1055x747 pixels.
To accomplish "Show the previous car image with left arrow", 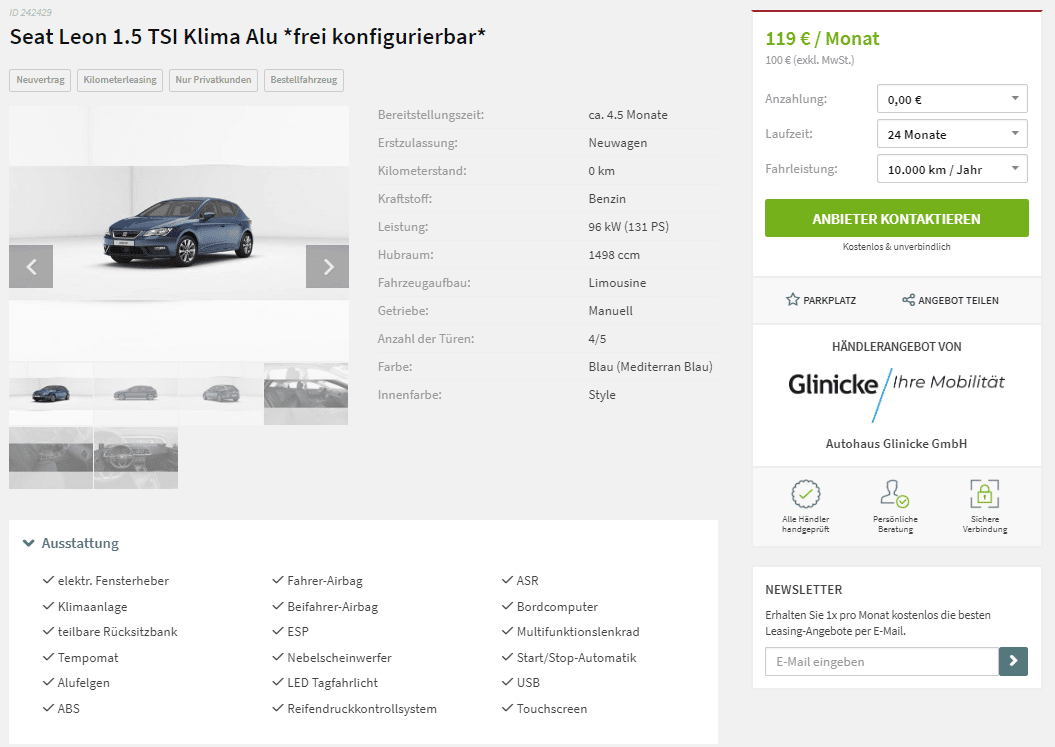I will point(31,266).
